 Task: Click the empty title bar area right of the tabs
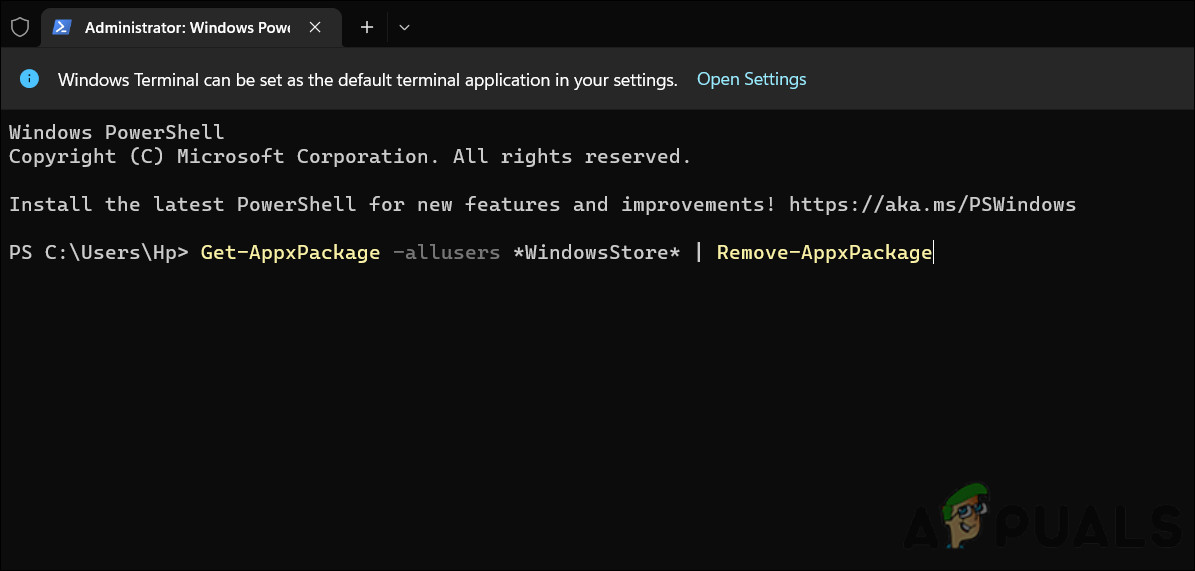tap(800, 27)
